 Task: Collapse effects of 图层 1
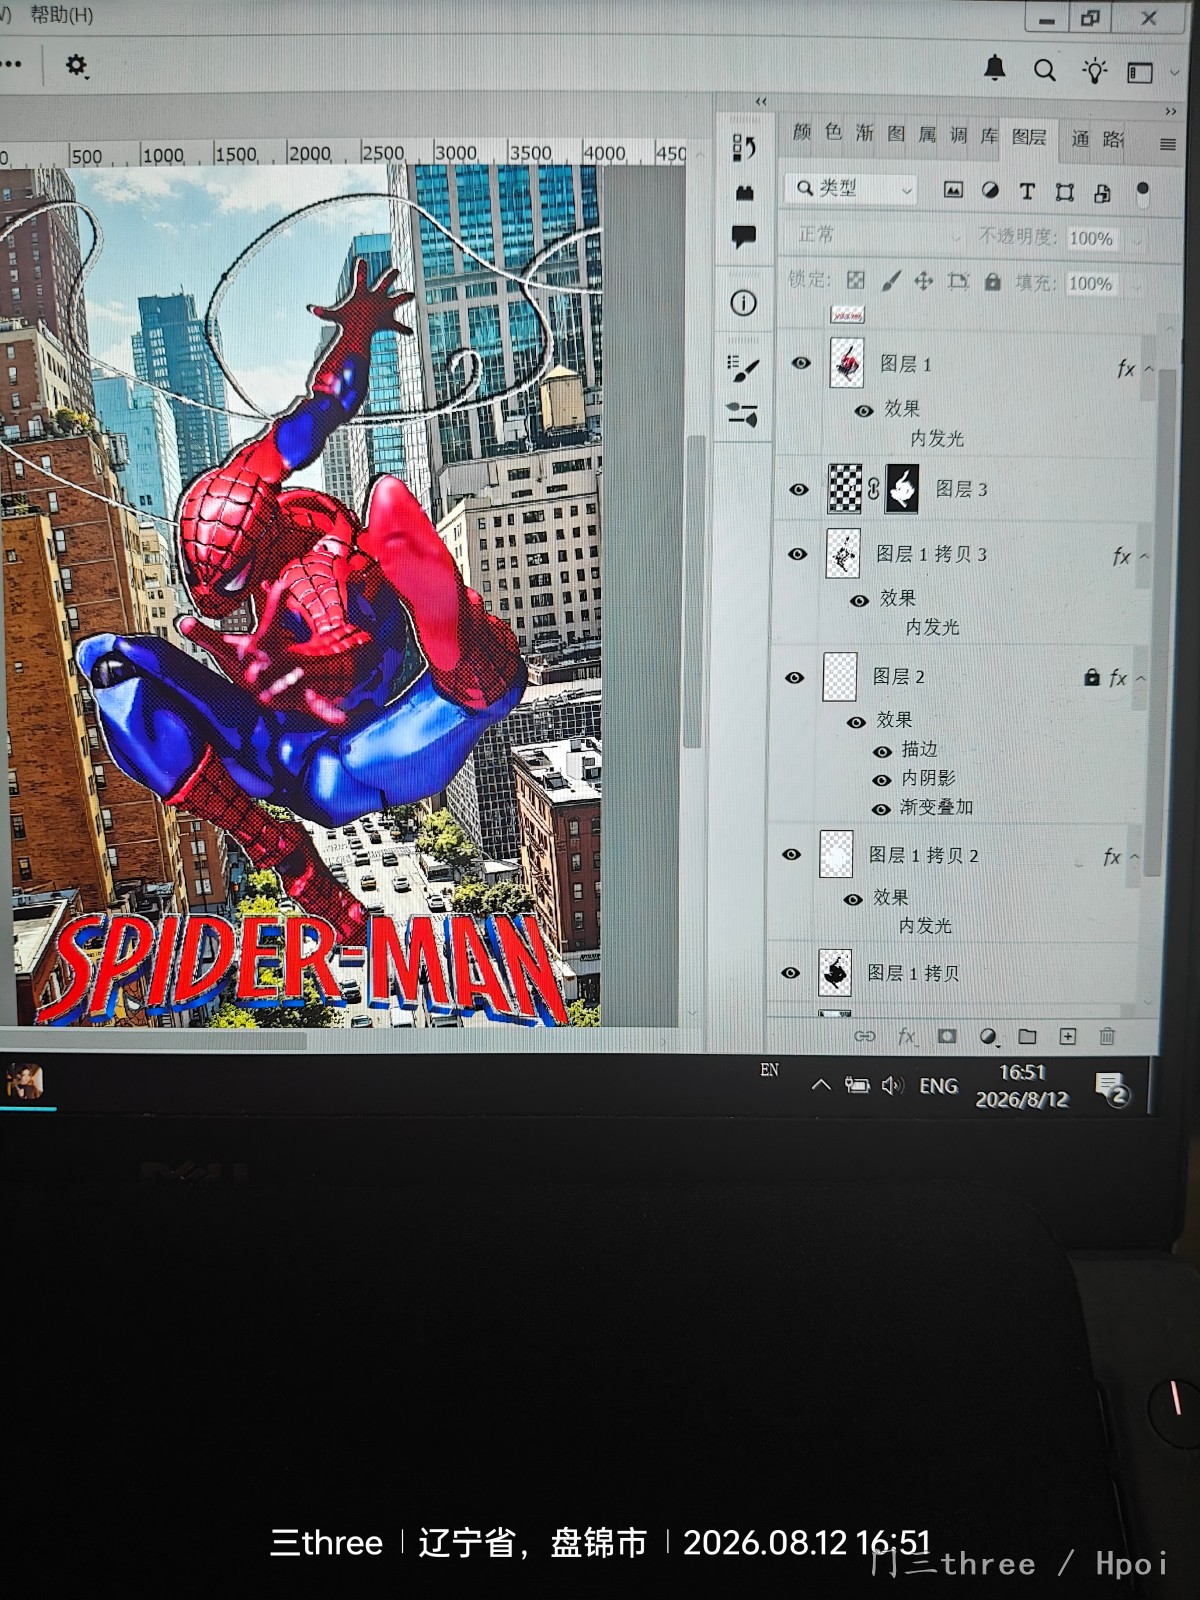click(x=1148, y=369)
